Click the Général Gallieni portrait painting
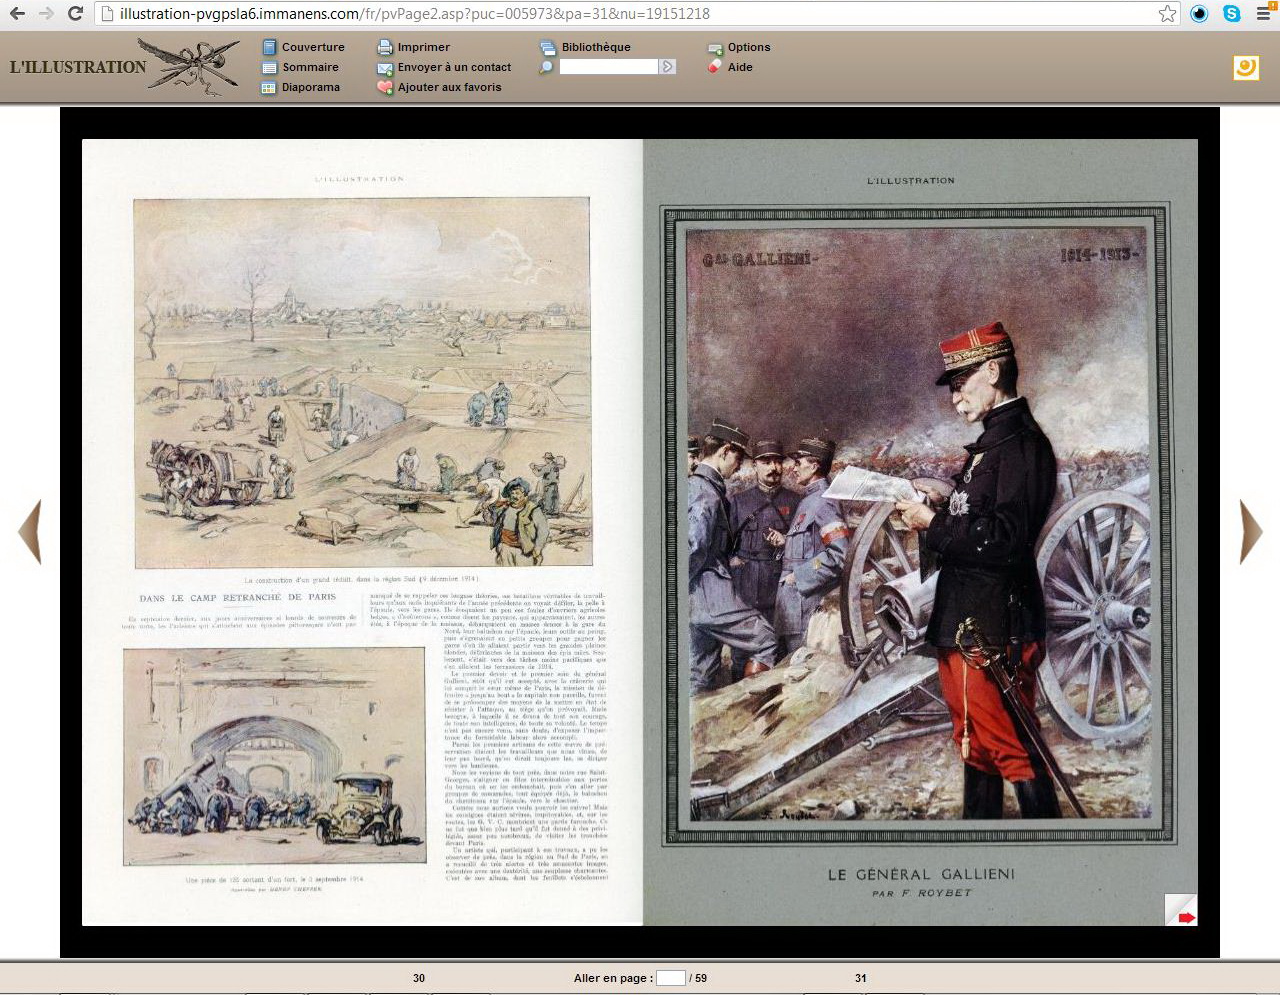Screen dimensions: 1280x995 point(917,525)
